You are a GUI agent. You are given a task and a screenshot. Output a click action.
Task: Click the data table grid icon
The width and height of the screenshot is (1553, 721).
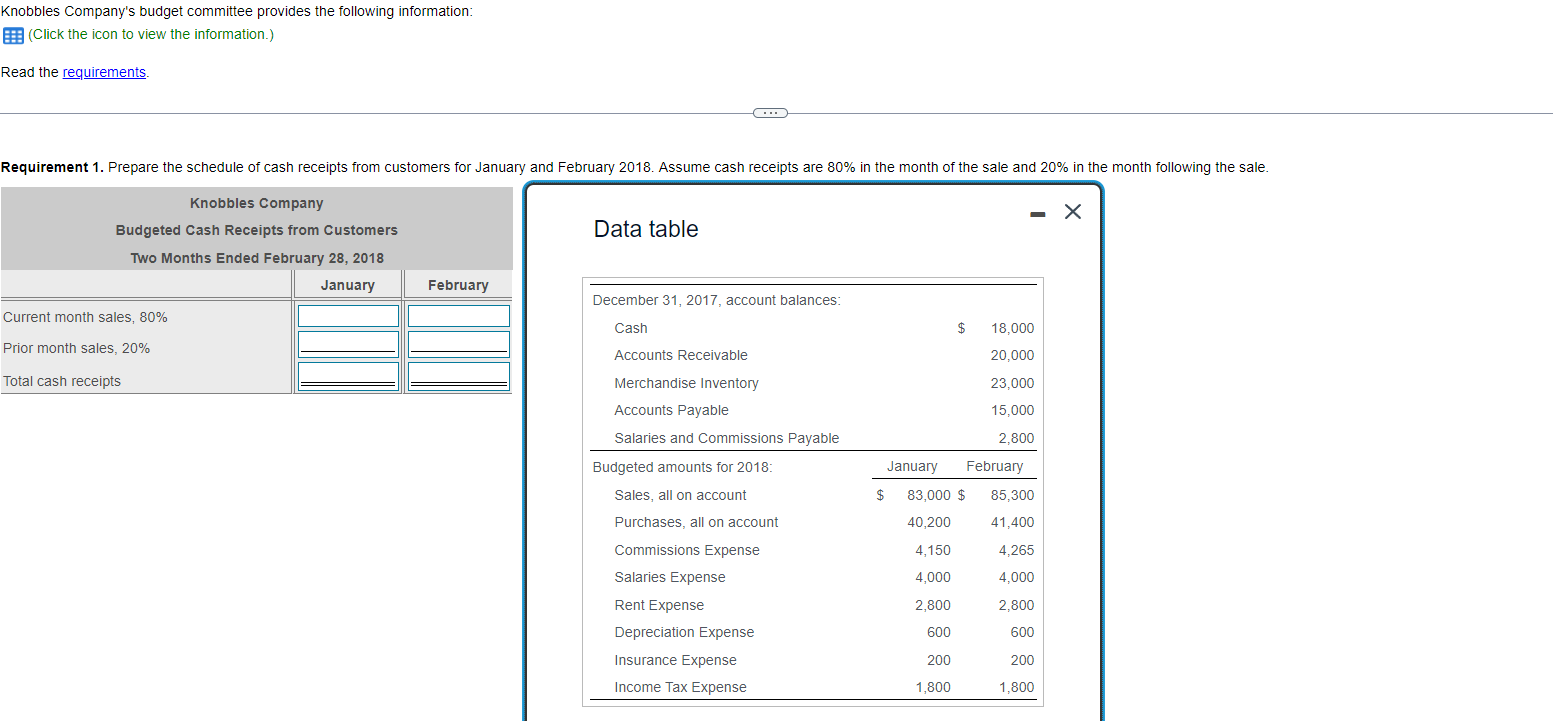[x=13, y=35]
